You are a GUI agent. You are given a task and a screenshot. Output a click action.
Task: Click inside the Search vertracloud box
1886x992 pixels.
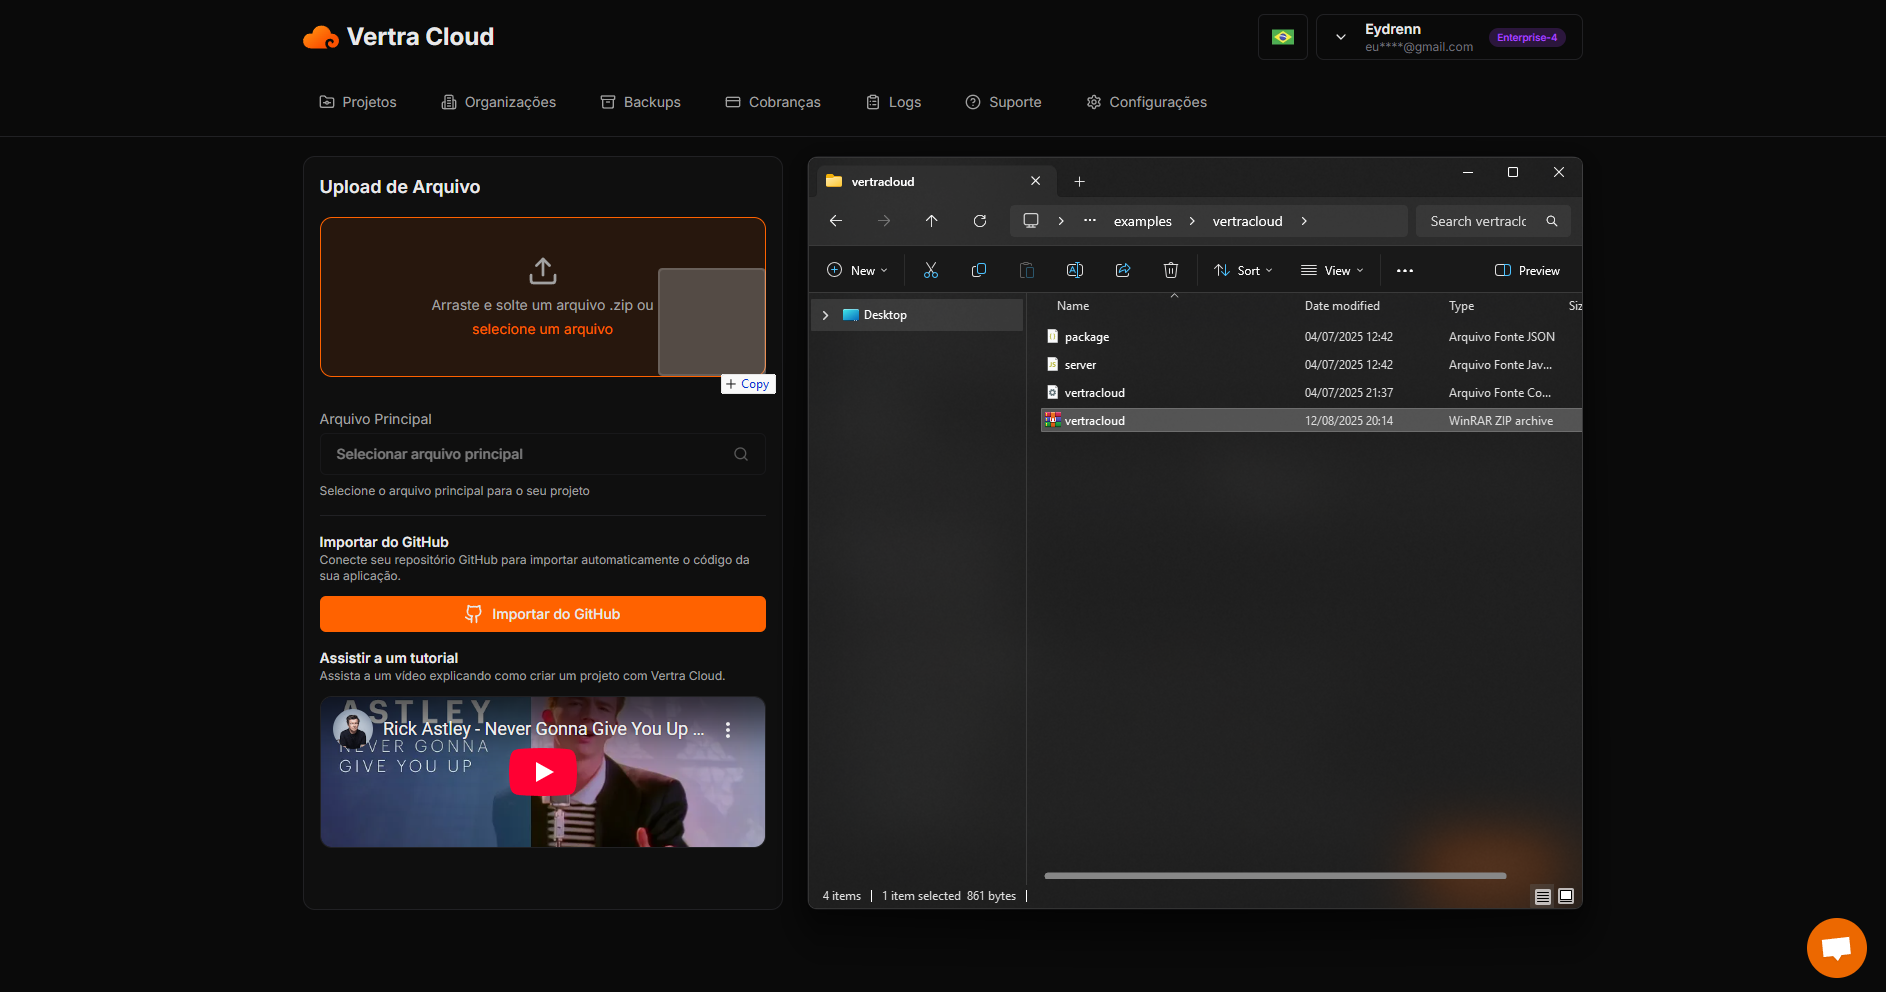pos(1480,221)
